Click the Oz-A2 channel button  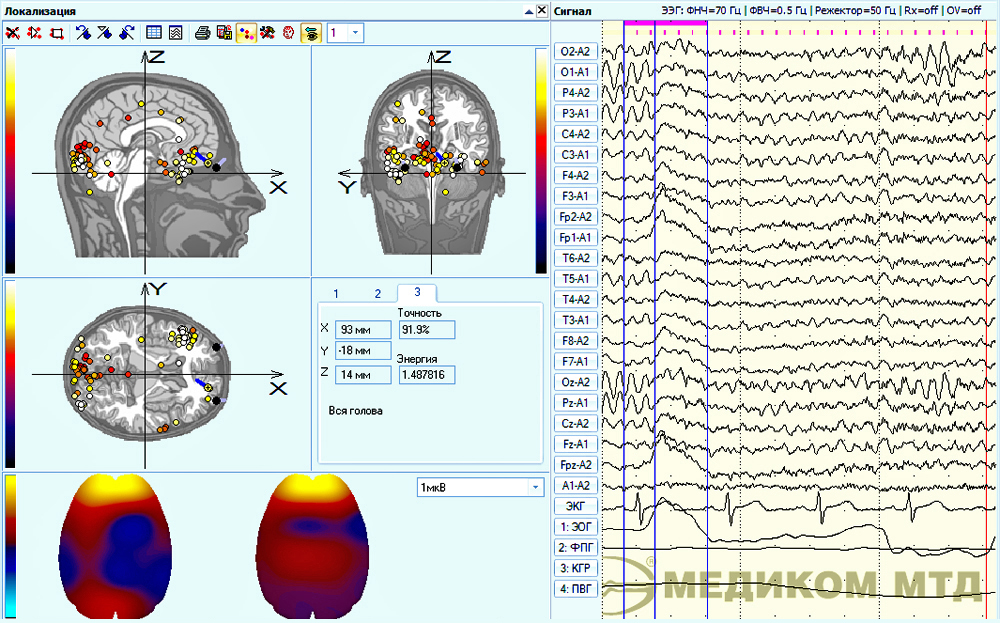coord(576,383)
